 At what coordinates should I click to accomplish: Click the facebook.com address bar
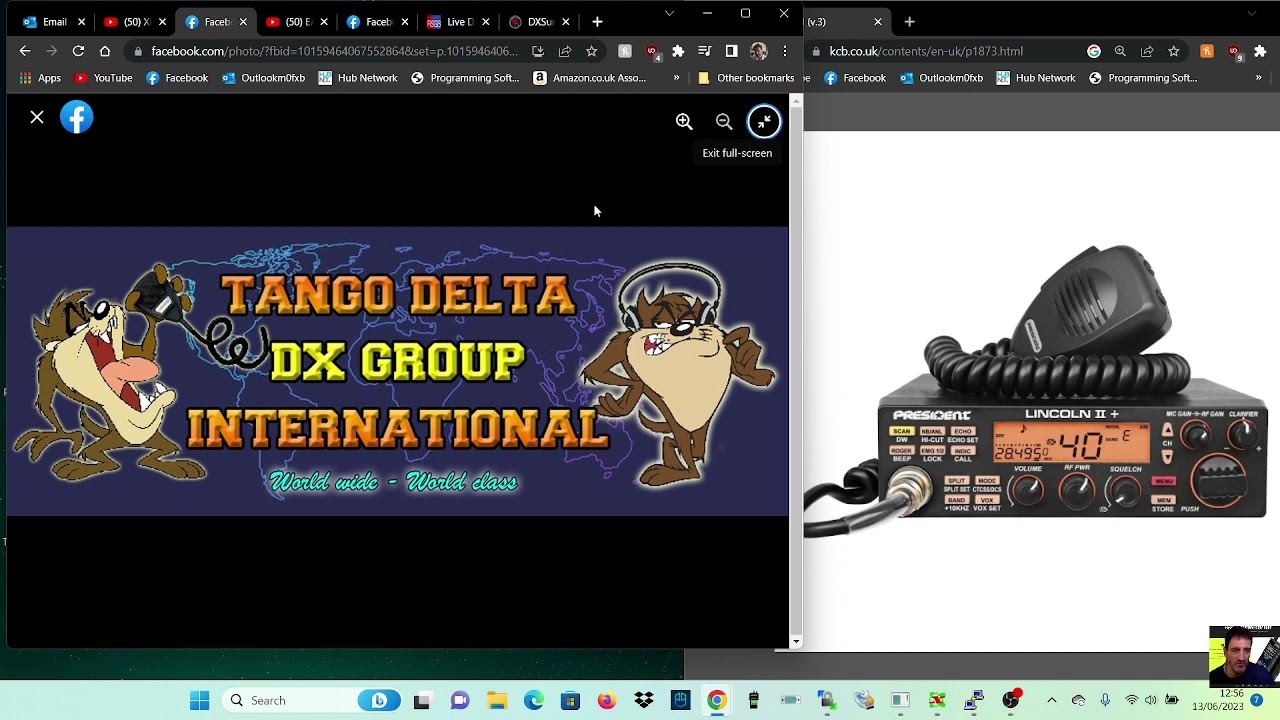tap(334, 51)
